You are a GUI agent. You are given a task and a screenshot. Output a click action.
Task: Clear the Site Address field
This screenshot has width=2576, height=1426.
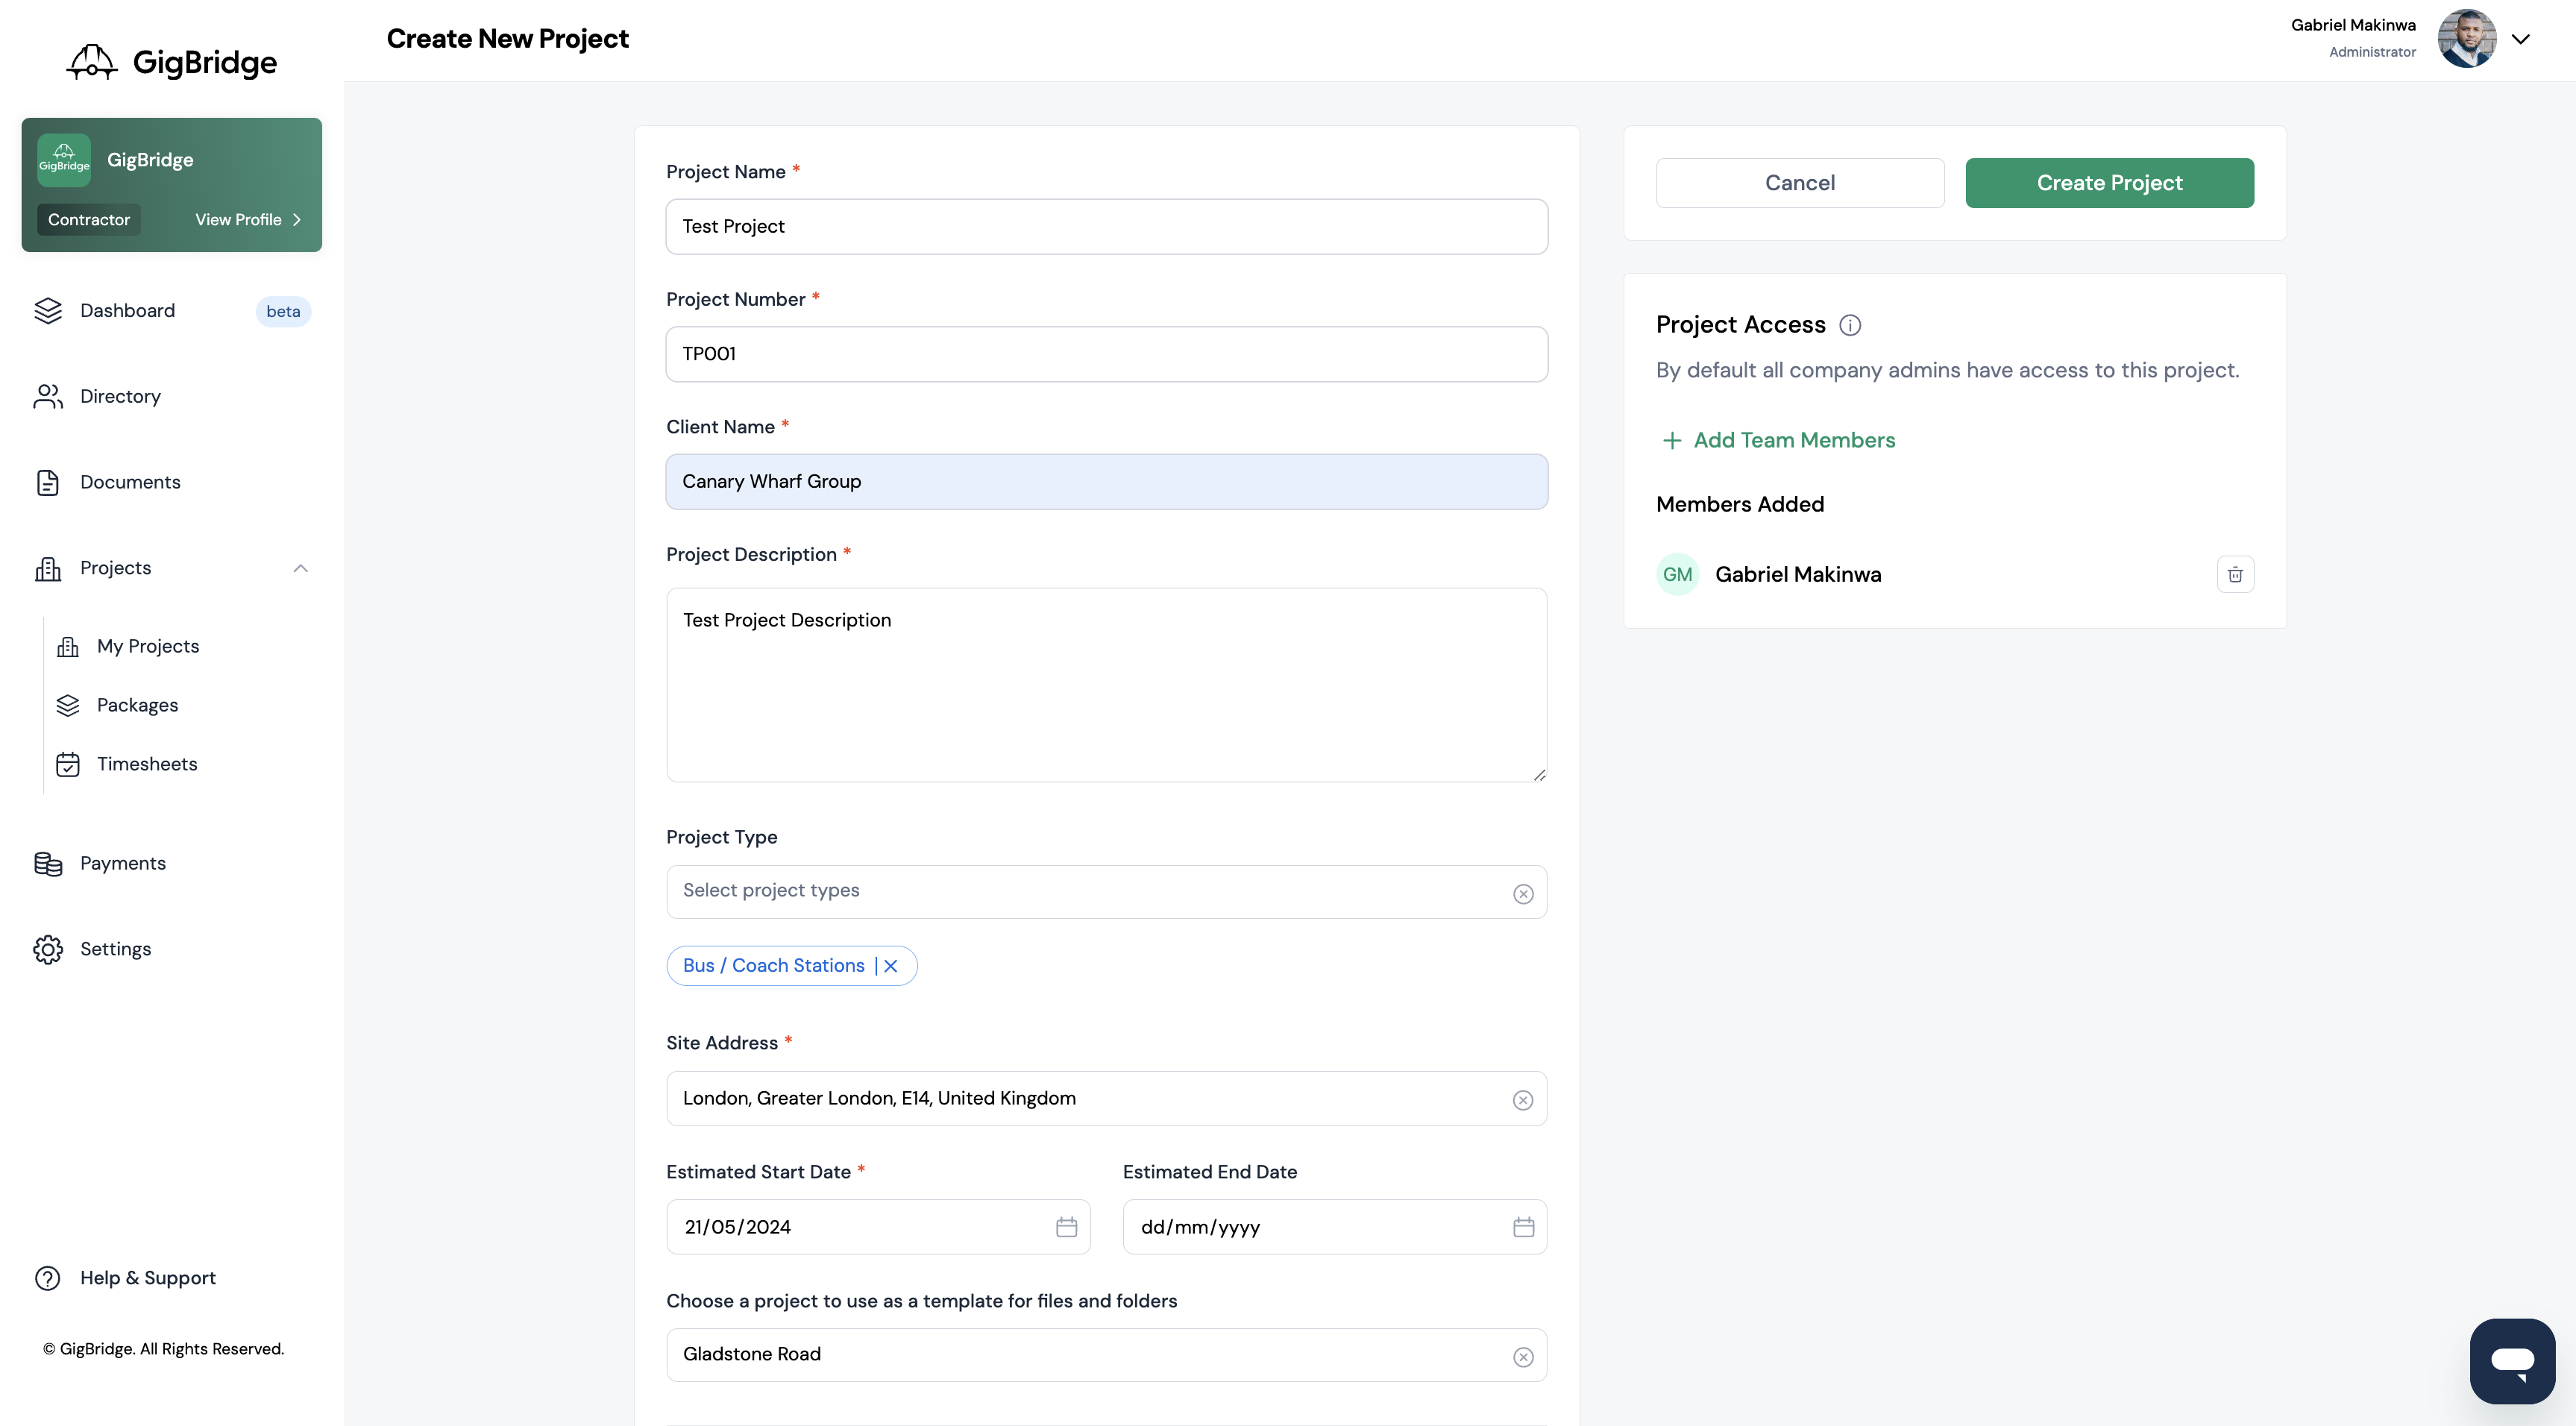(x=1523, y=1100)
